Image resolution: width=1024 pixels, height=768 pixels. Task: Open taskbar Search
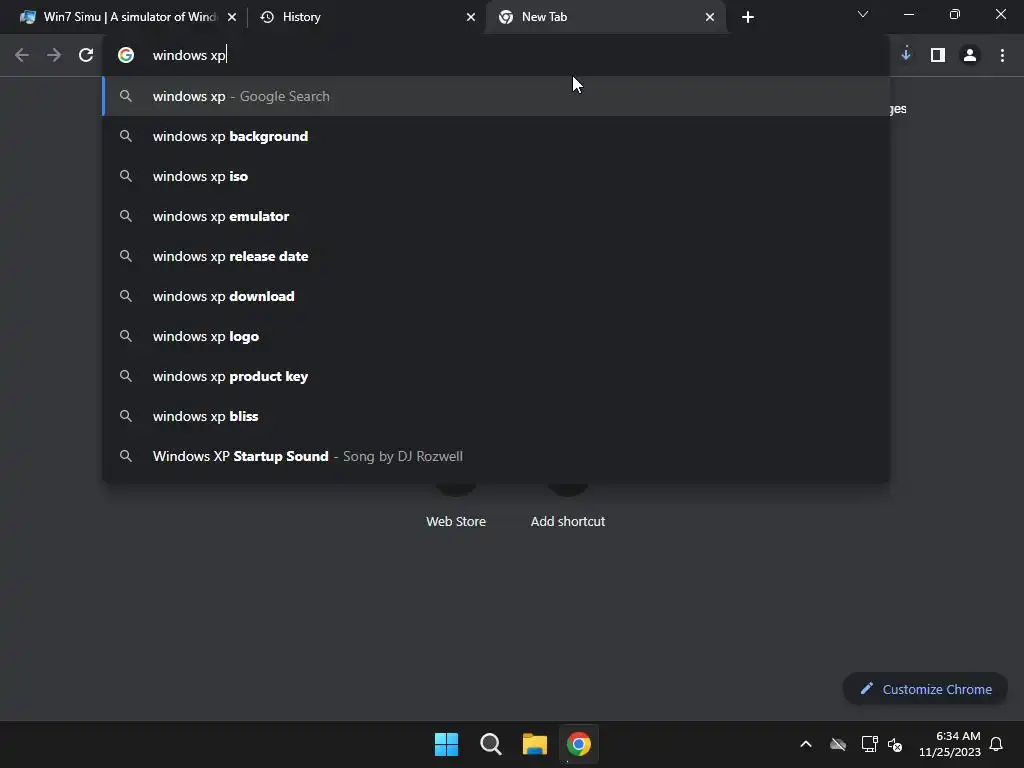pos(490,744)
